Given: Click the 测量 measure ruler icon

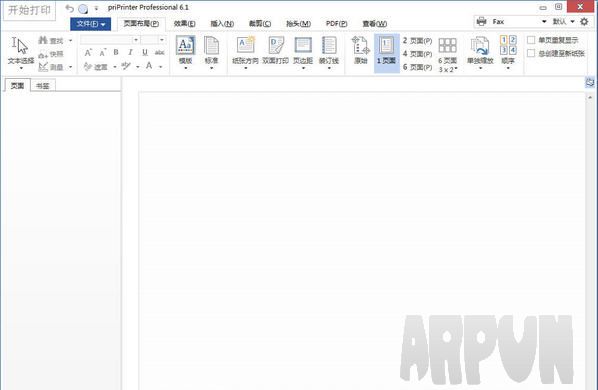Looking at the screenshot, I should click(x=43, y=67).
